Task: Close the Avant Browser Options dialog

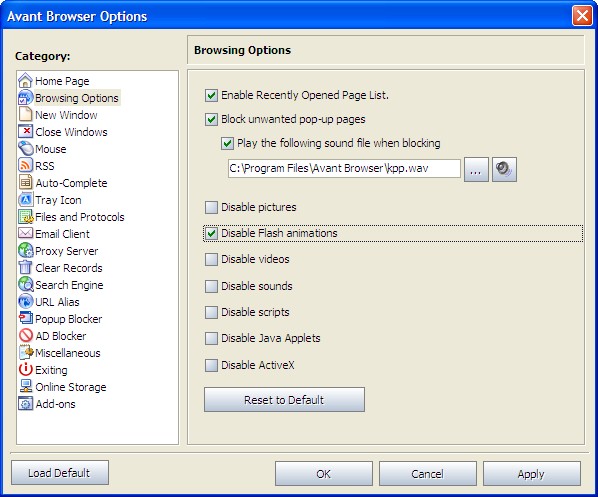Action: [582, 16]
